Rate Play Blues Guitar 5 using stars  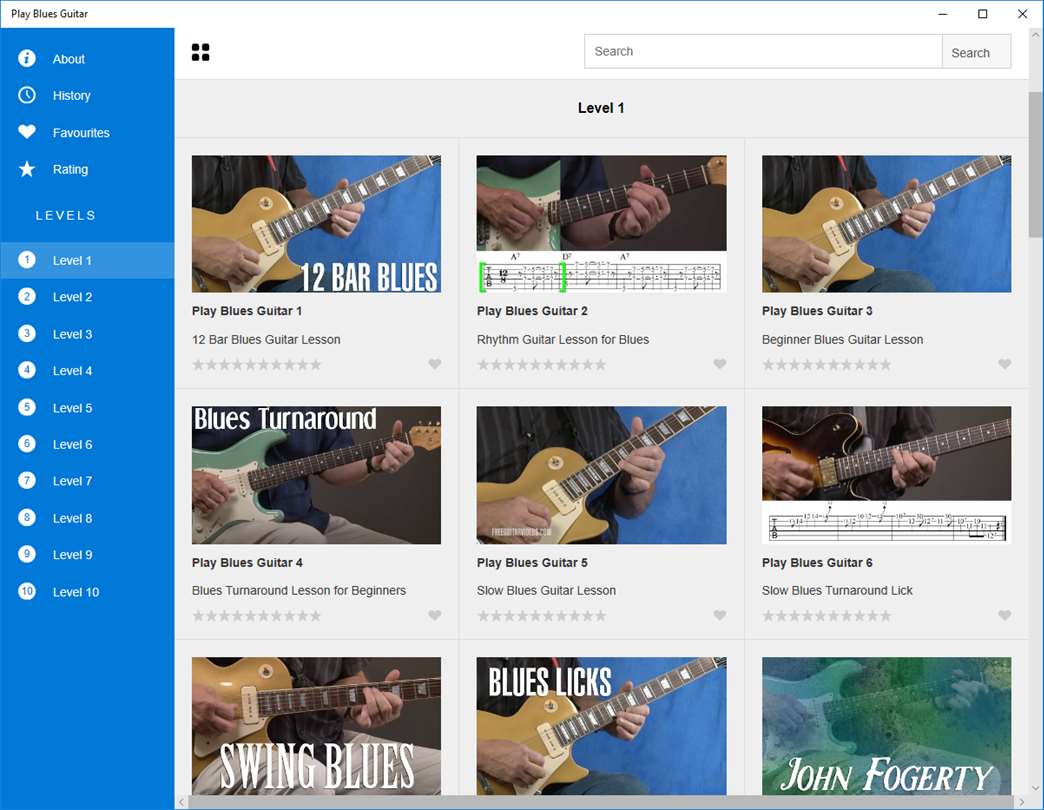point(541,616)
